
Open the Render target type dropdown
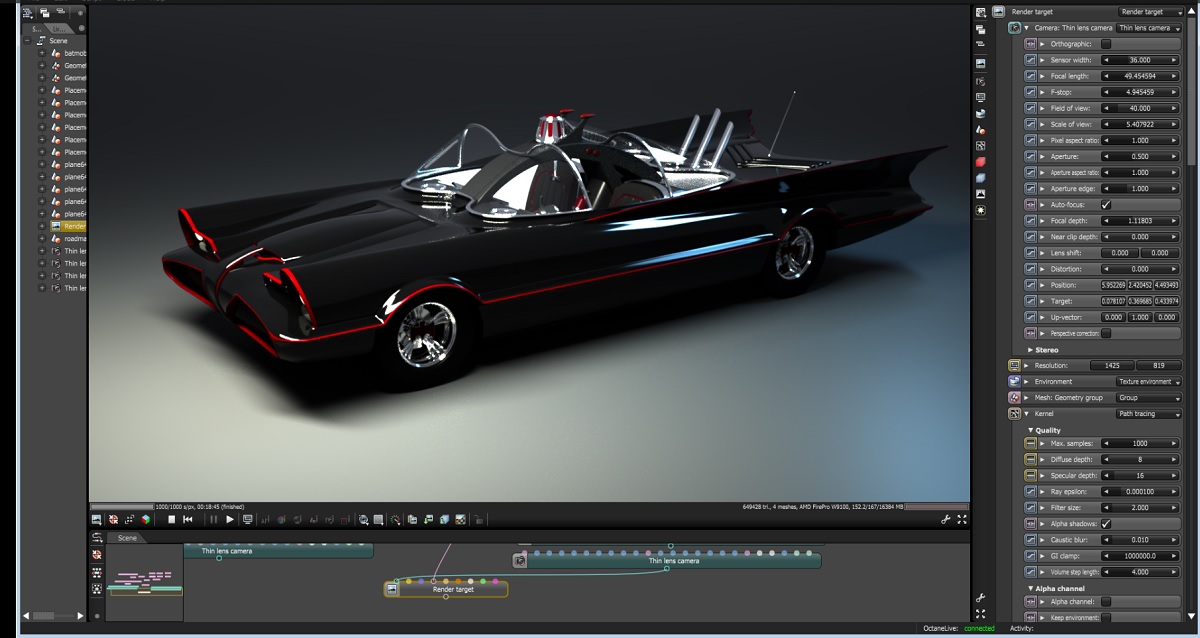tap(1149, 11)
